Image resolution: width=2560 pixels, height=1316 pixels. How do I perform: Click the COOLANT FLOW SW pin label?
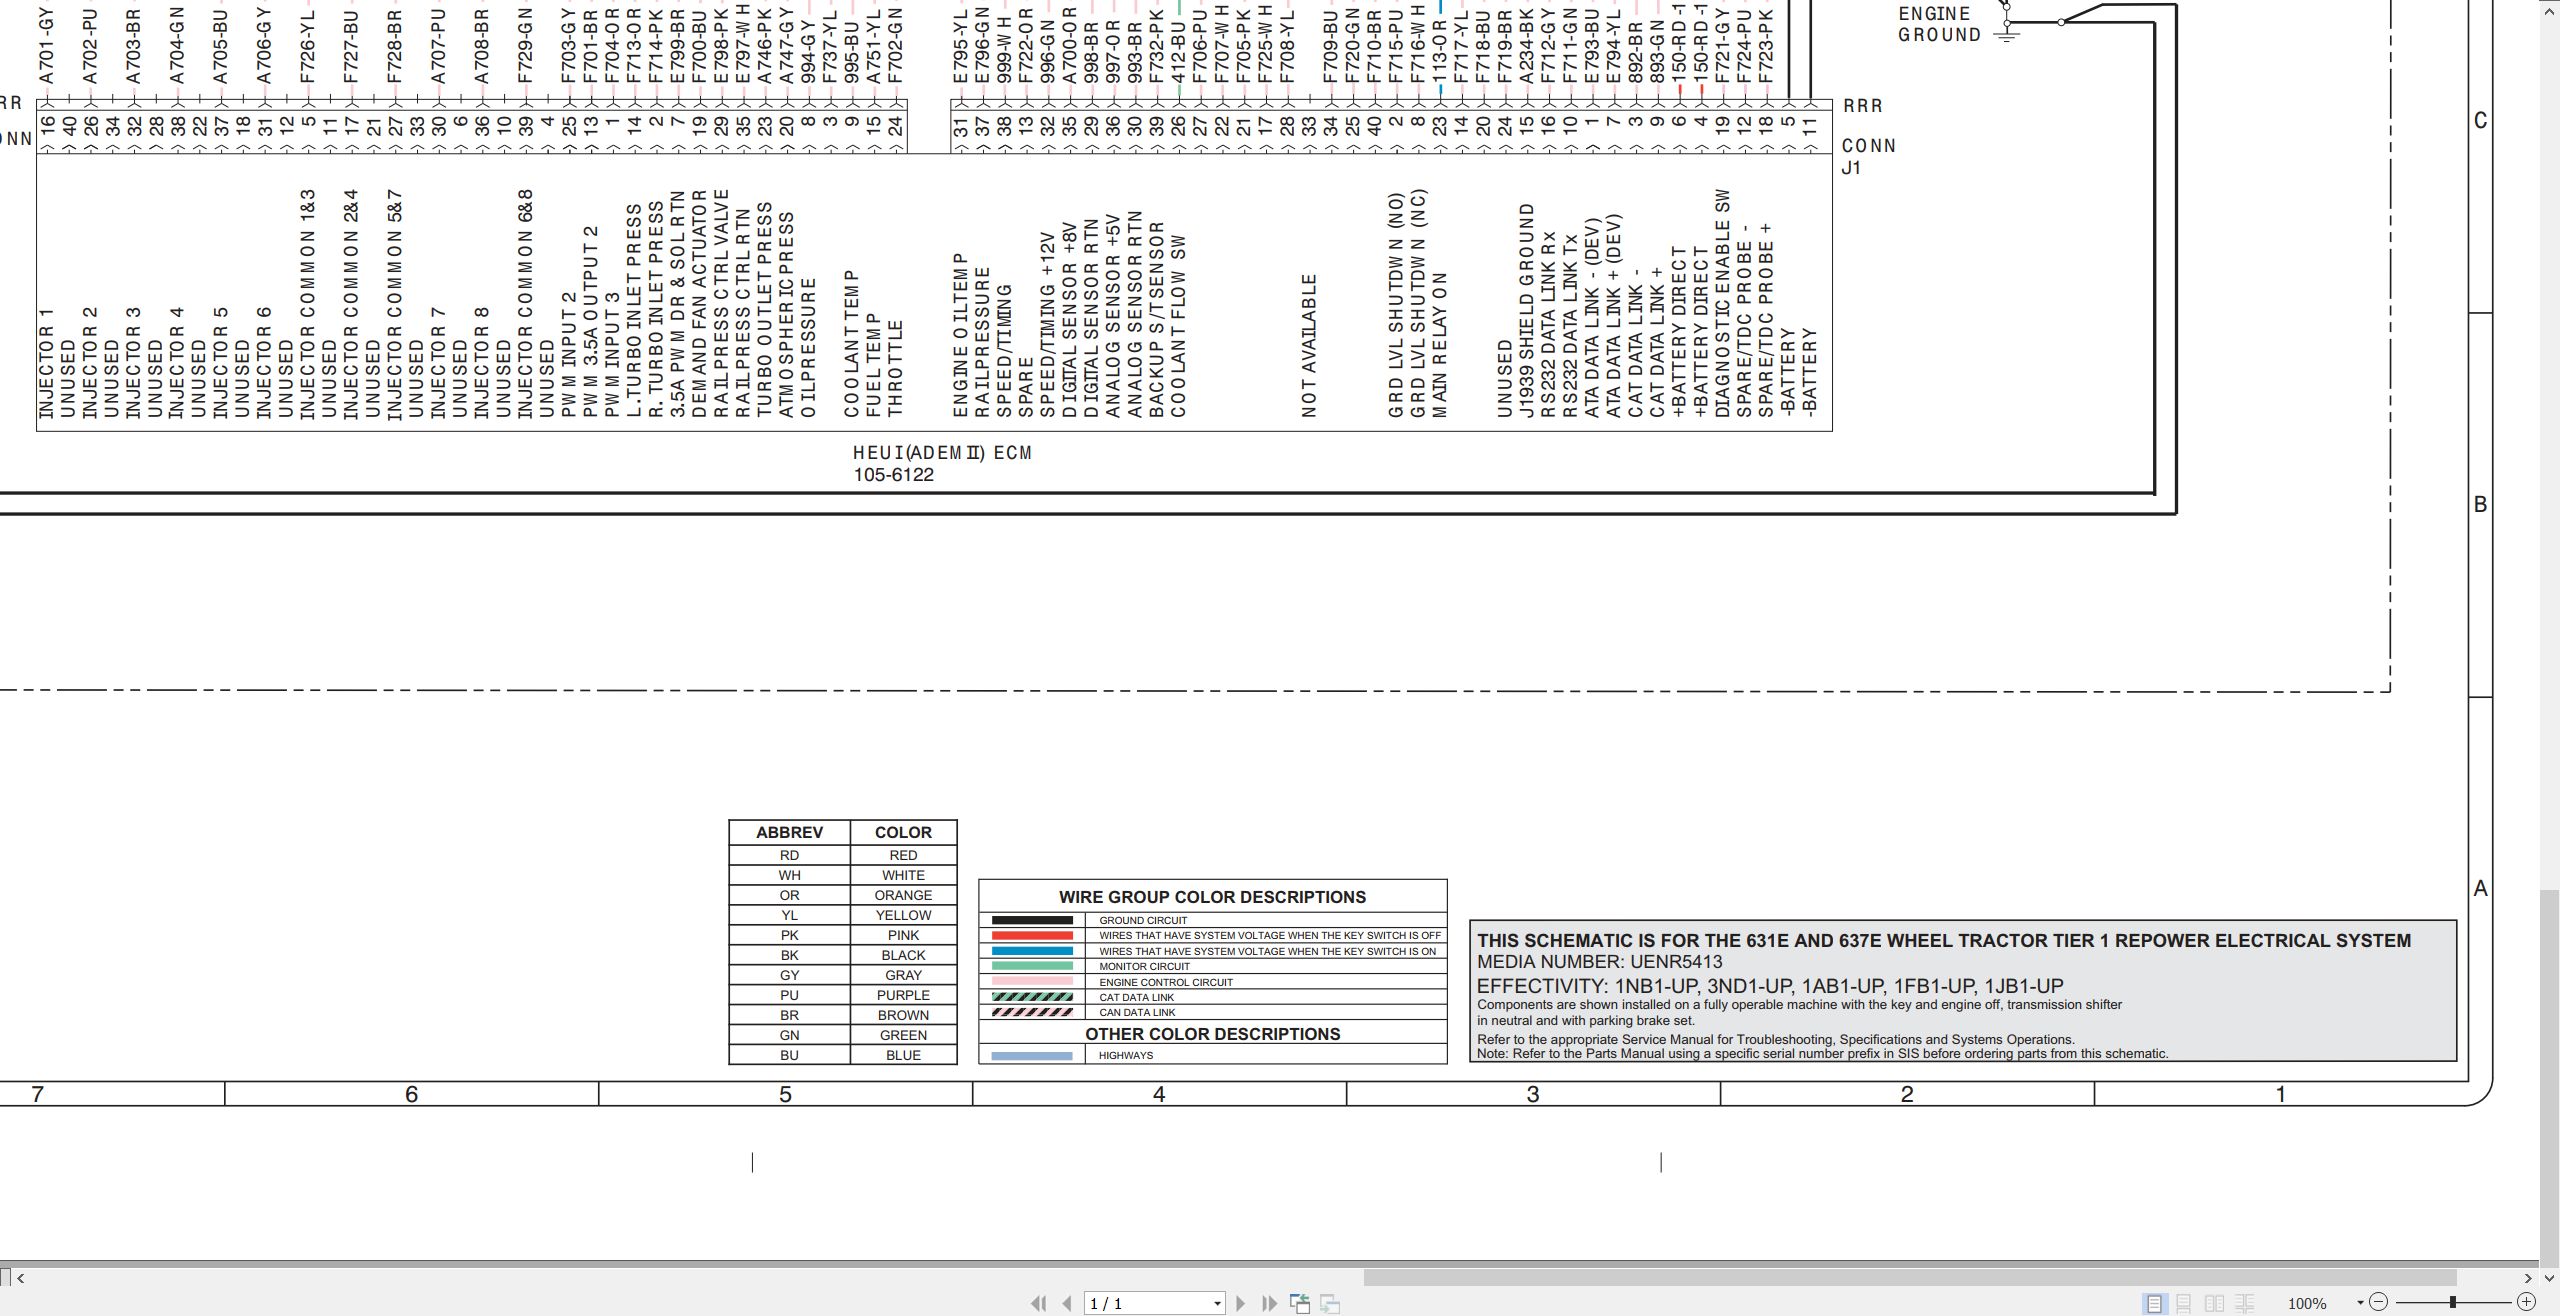coord(1178,326)
